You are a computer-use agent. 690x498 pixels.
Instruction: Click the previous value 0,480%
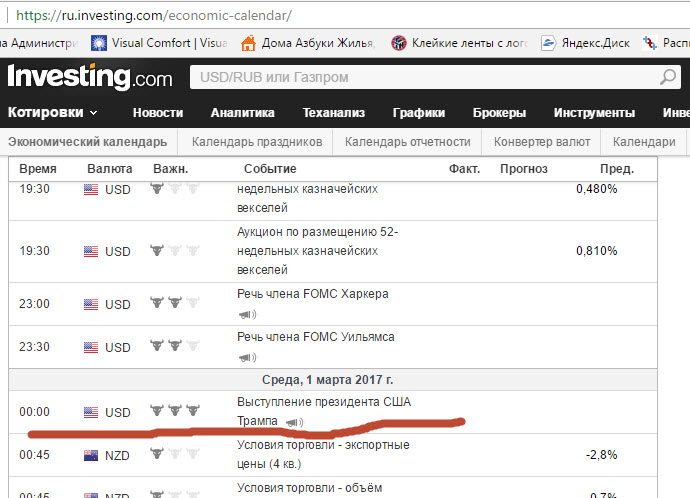pos(597,189)
